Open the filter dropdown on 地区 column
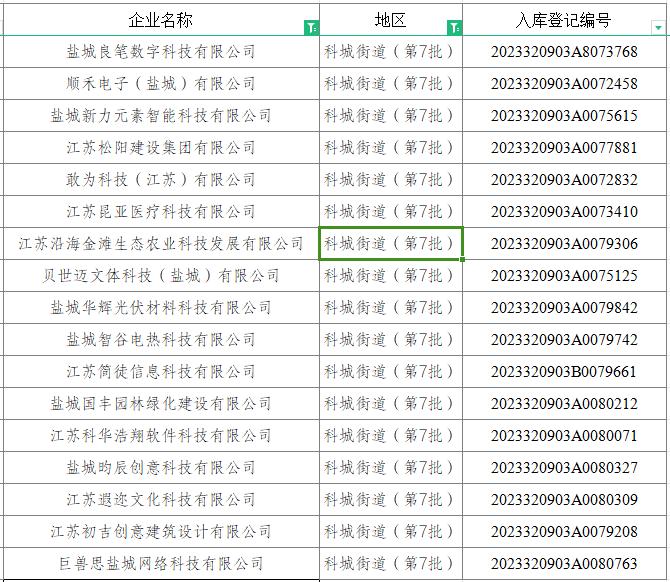 [x=454, y=28]
